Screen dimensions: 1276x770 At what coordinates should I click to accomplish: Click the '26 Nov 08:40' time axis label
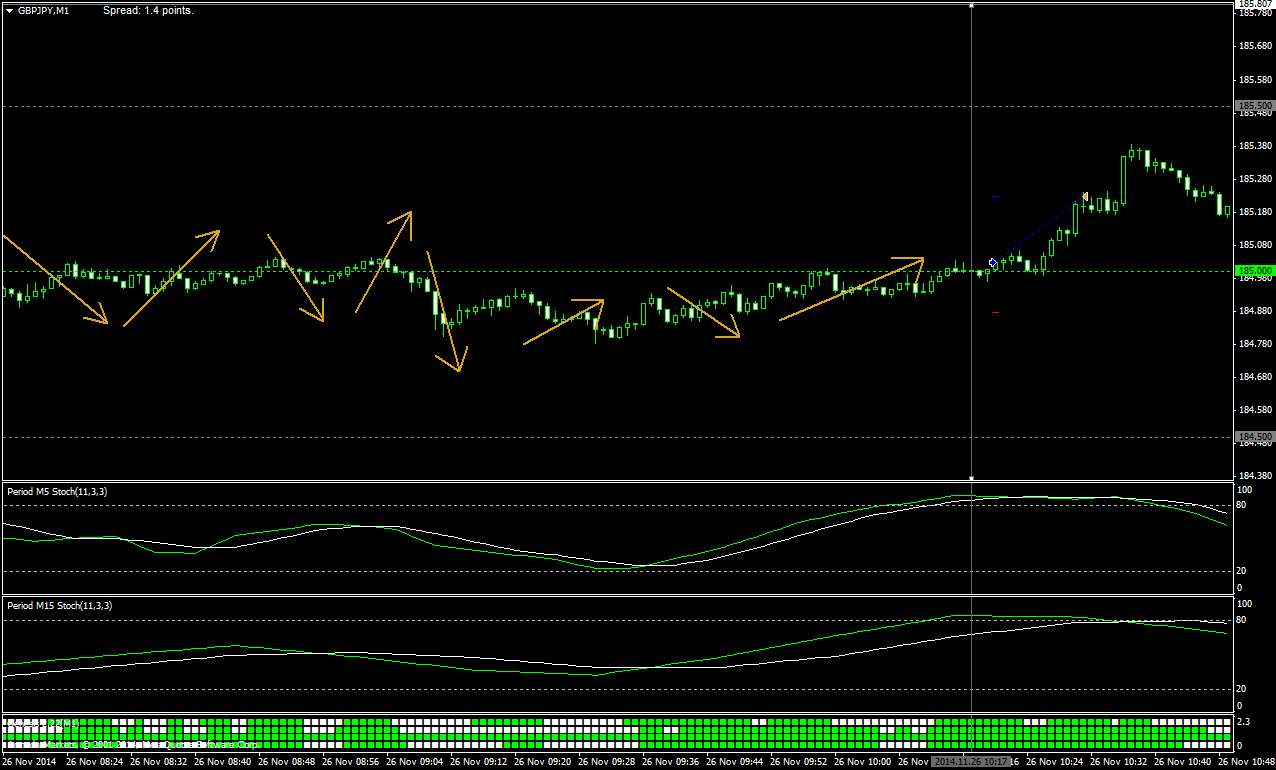pos(225,761)
